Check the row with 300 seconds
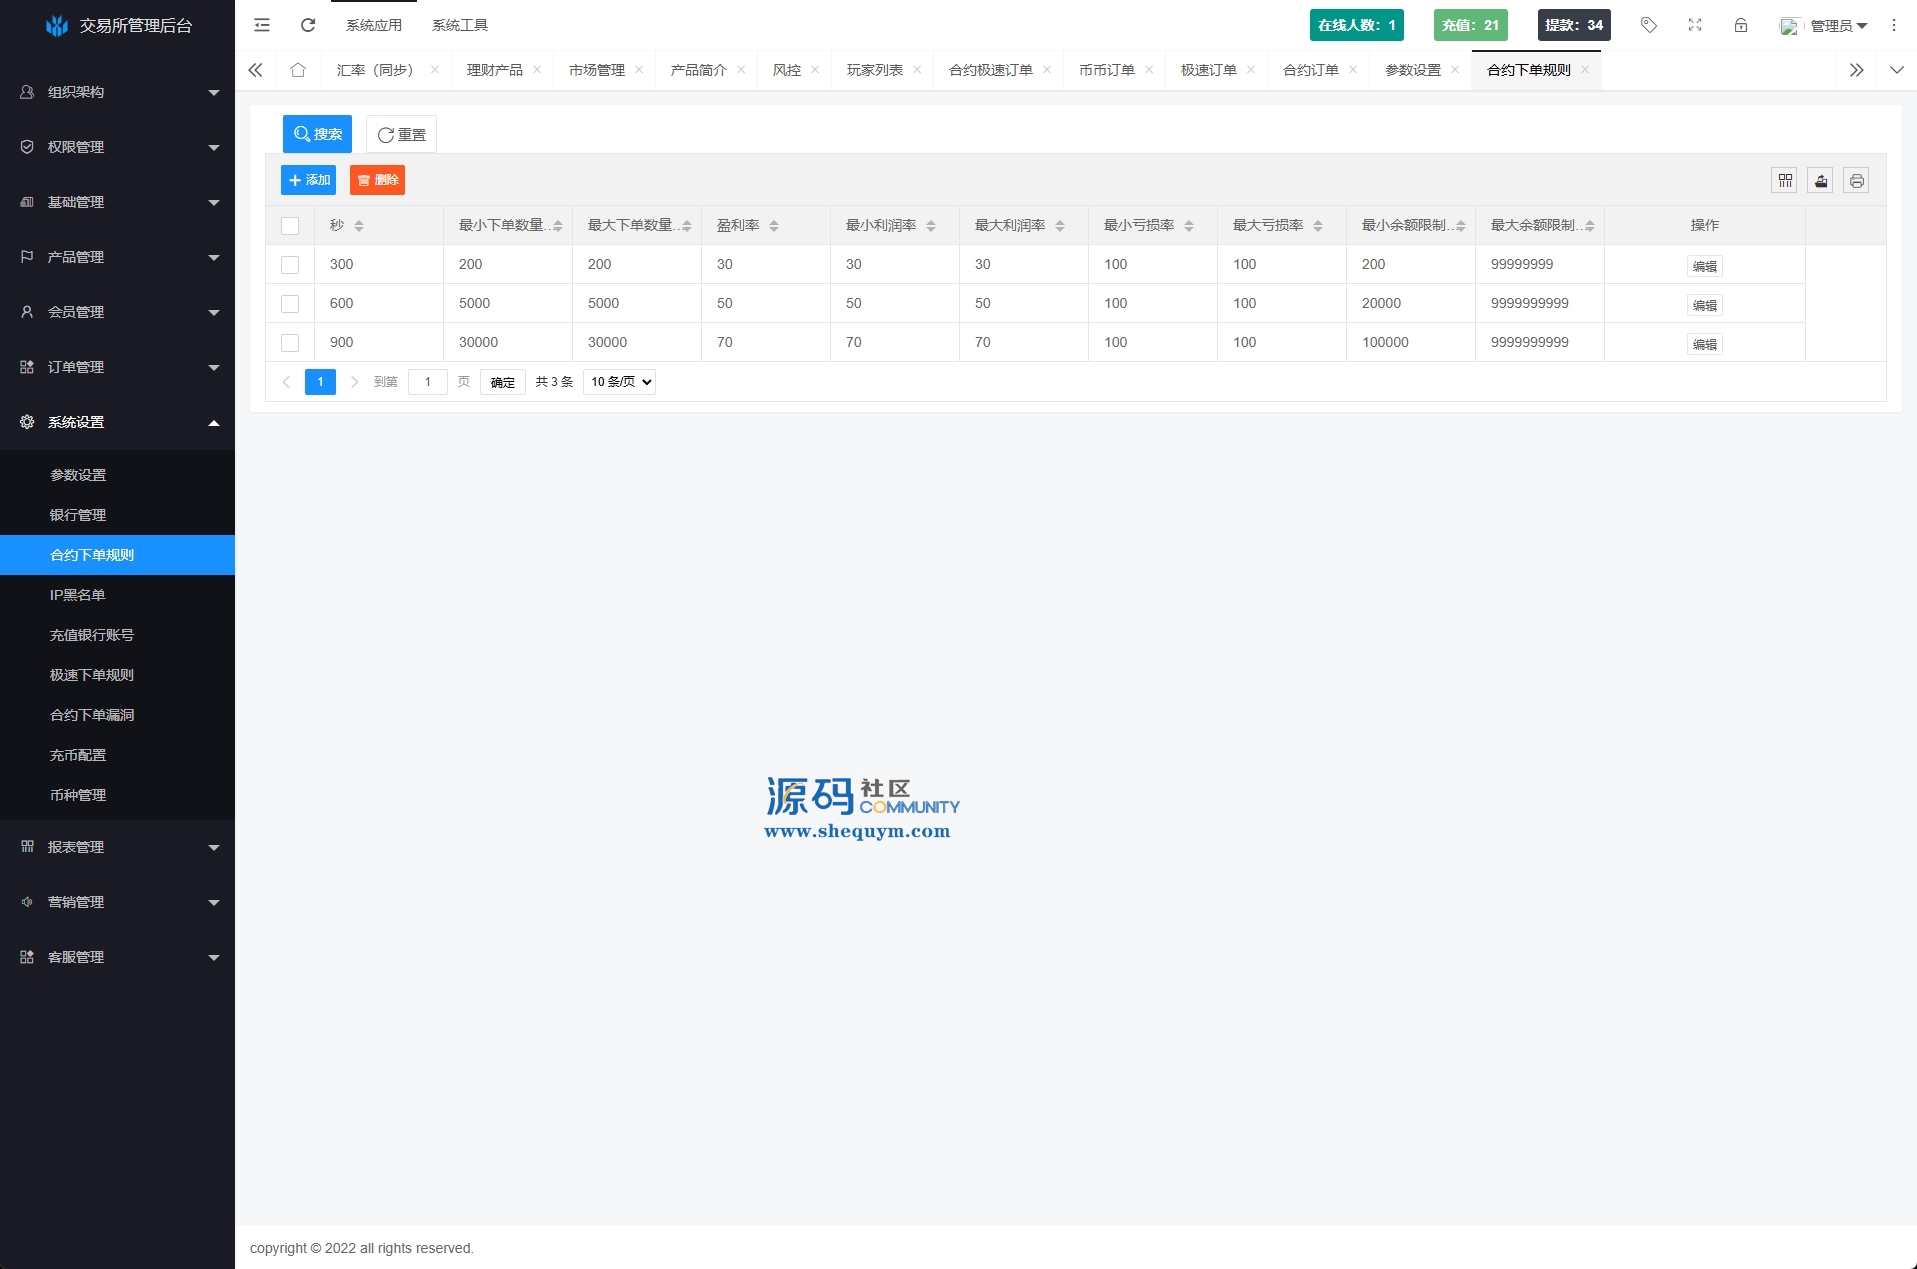Image resolution: width=1917 pixels, height=1269 pixels. point(290,265)
